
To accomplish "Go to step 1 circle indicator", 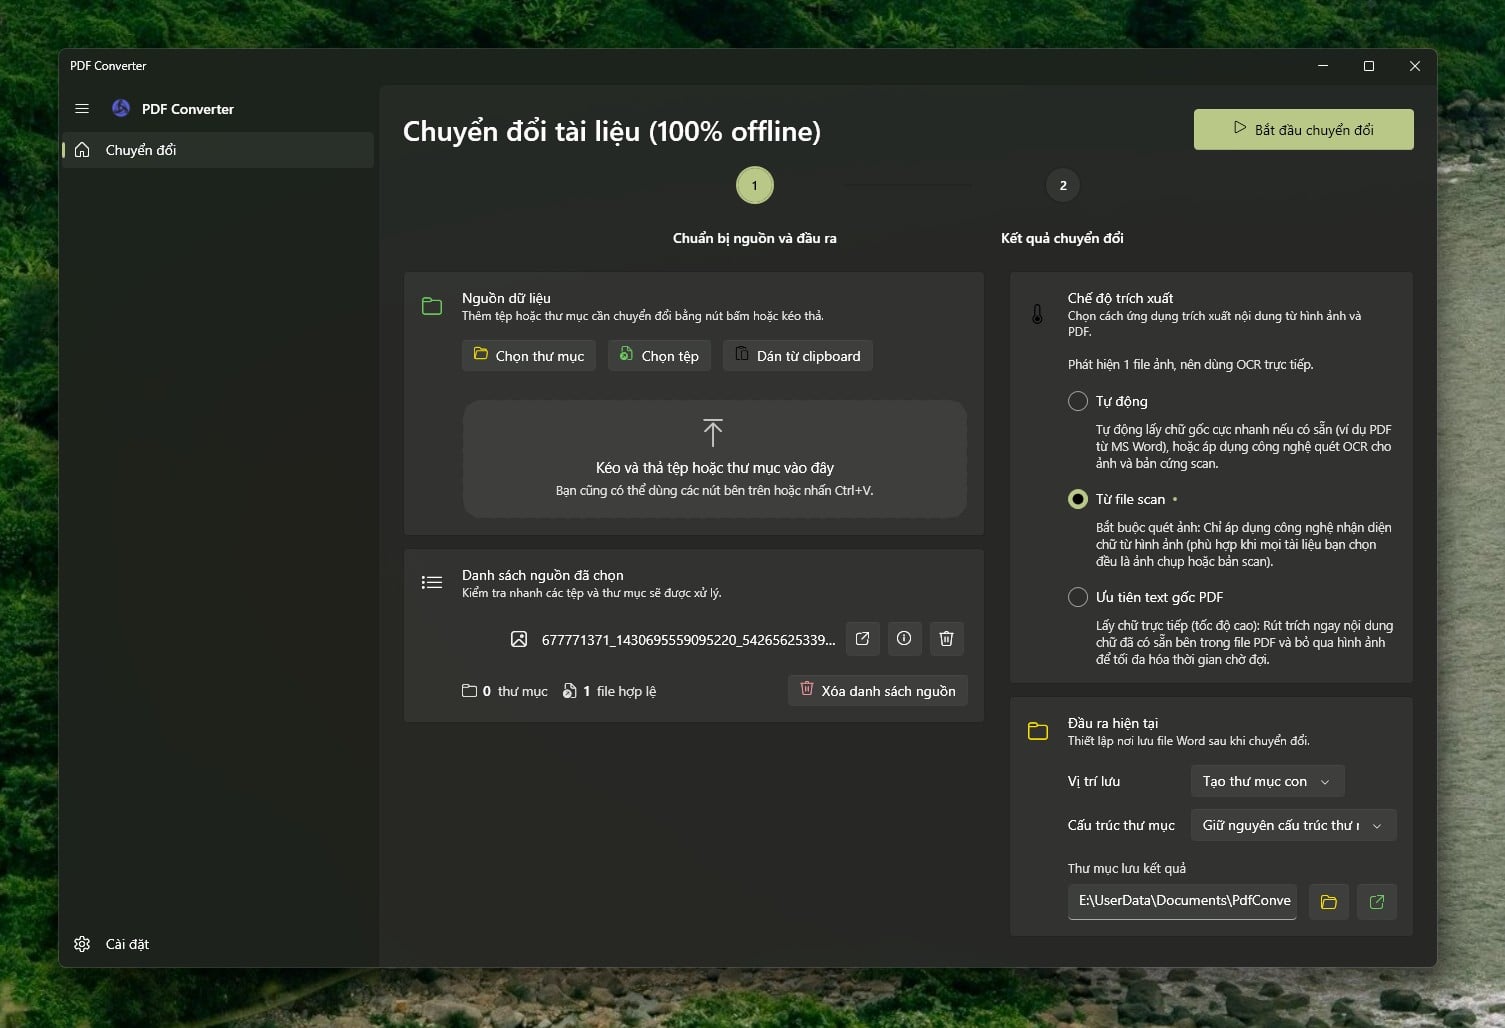I will coord(755,185).
